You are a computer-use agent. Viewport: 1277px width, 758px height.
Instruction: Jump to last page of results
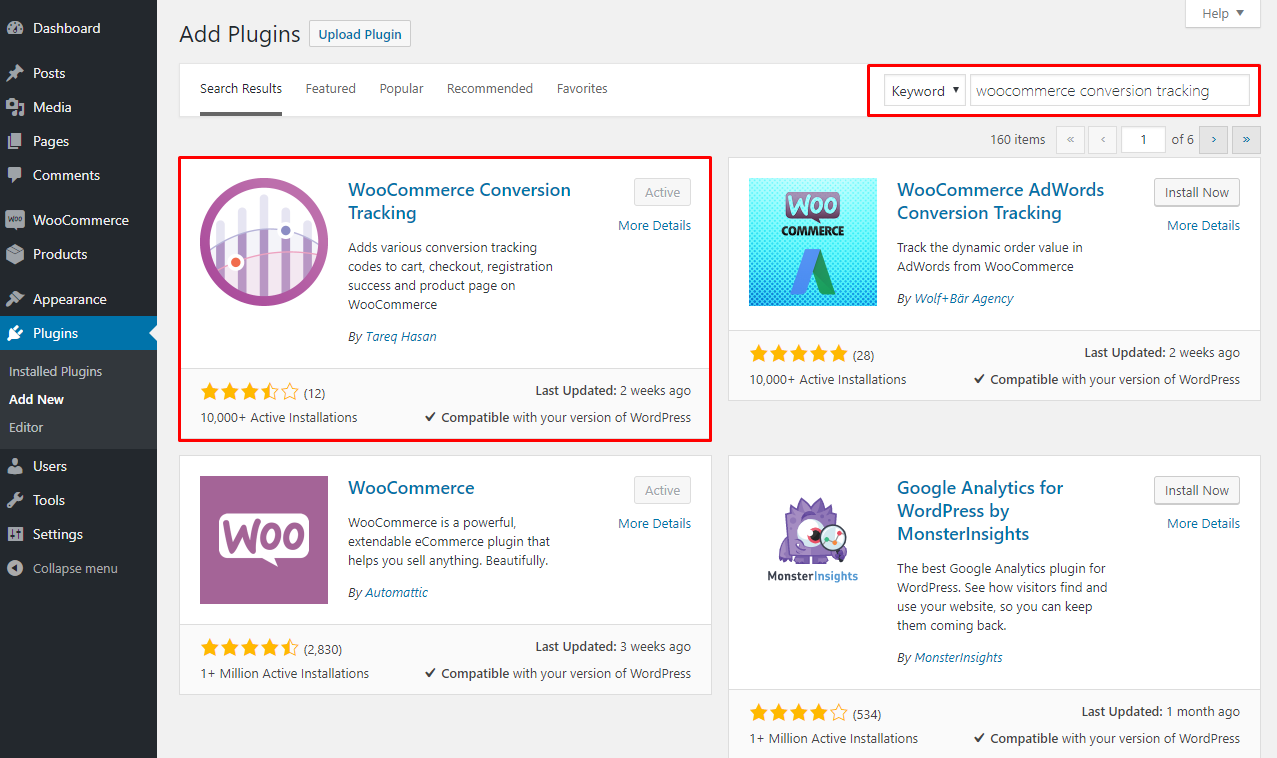point(1246,139)
